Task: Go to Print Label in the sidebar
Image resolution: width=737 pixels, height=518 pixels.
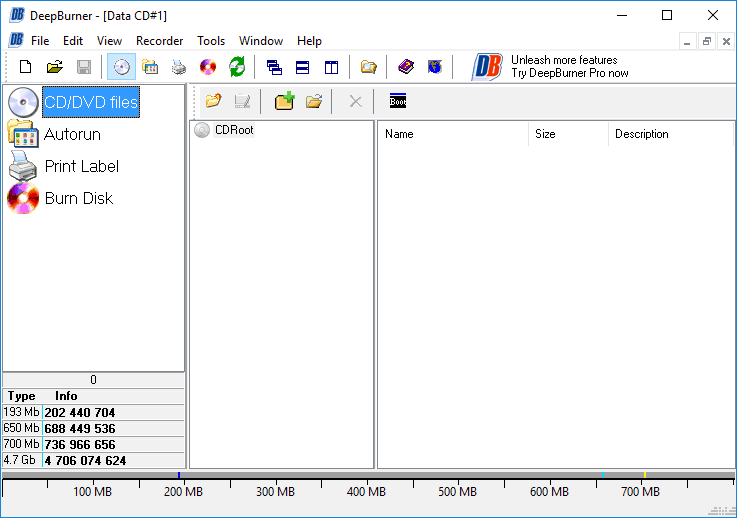Action: (x=82, y=166)
